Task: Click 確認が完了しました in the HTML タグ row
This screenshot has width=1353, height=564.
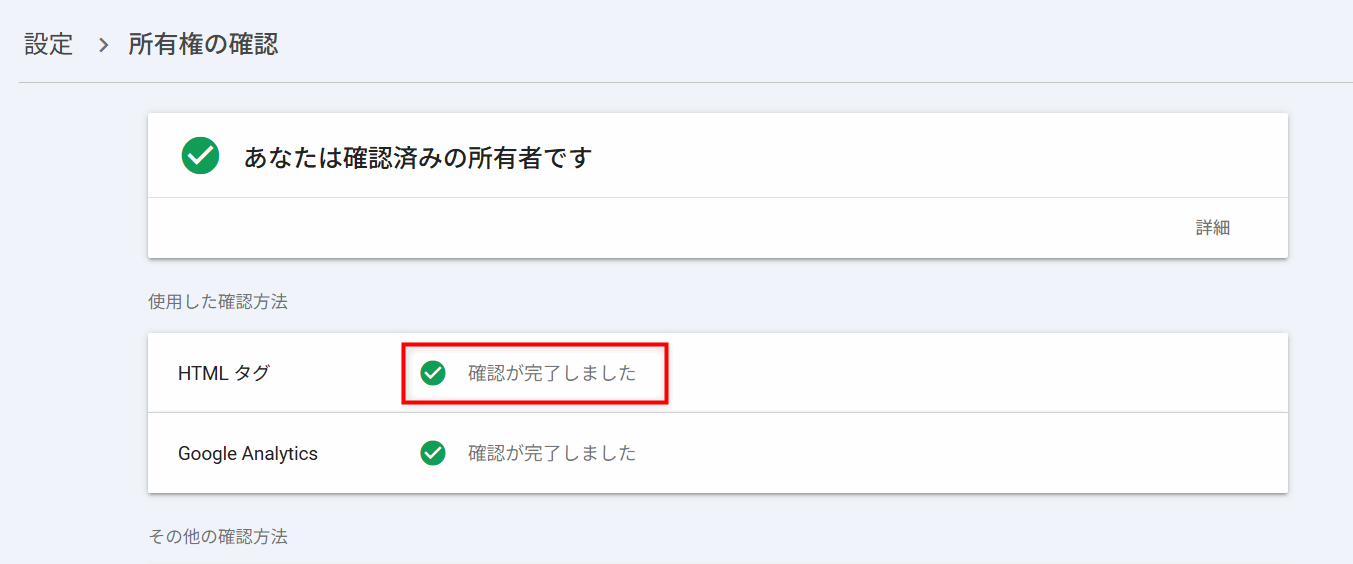Action: pyautogui.click(x=552, y=373)
